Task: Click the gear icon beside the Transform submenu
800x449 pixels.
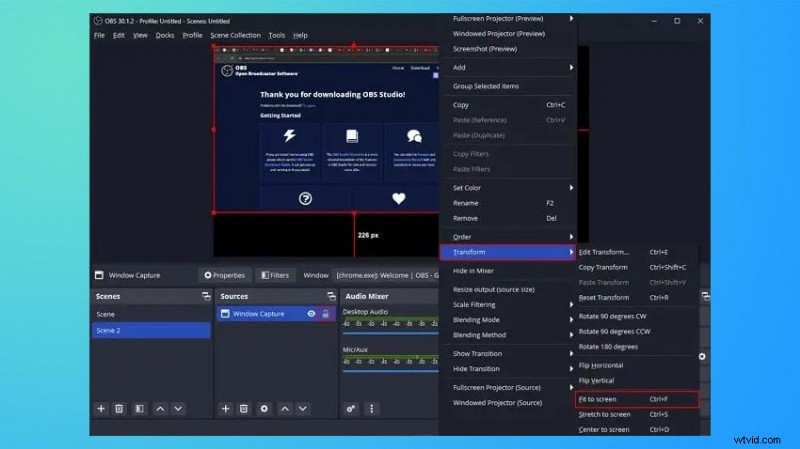Action: (x=702, y=357)
